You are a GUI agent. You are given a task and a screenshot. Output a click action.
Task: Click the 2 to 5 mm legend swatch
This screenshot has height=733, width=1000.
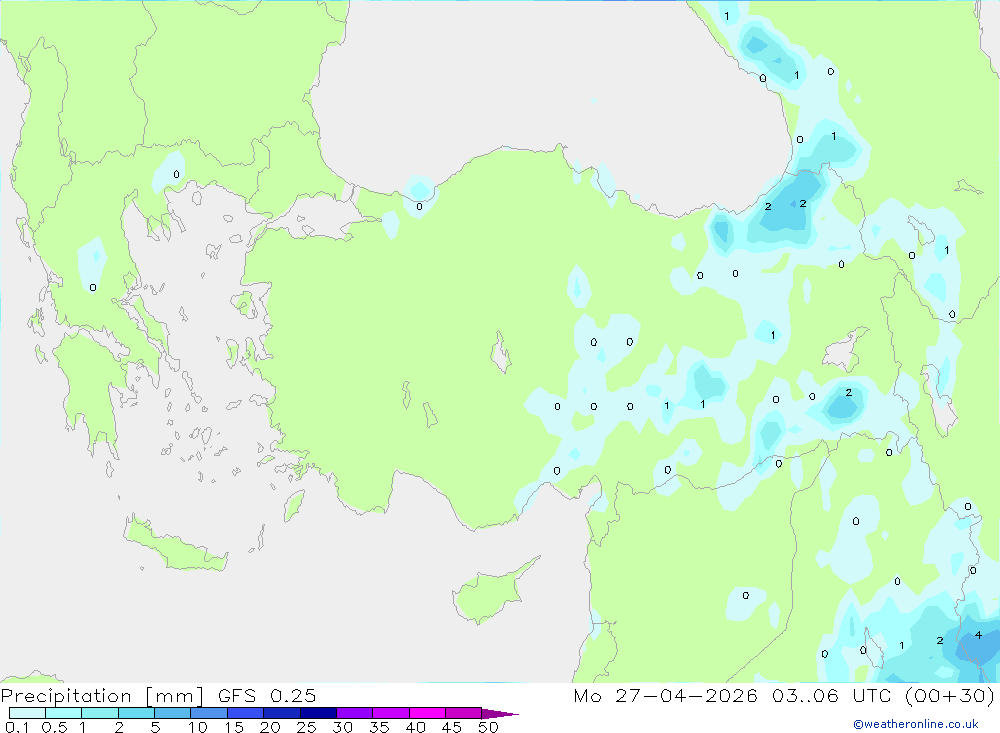tap(136, 713)
